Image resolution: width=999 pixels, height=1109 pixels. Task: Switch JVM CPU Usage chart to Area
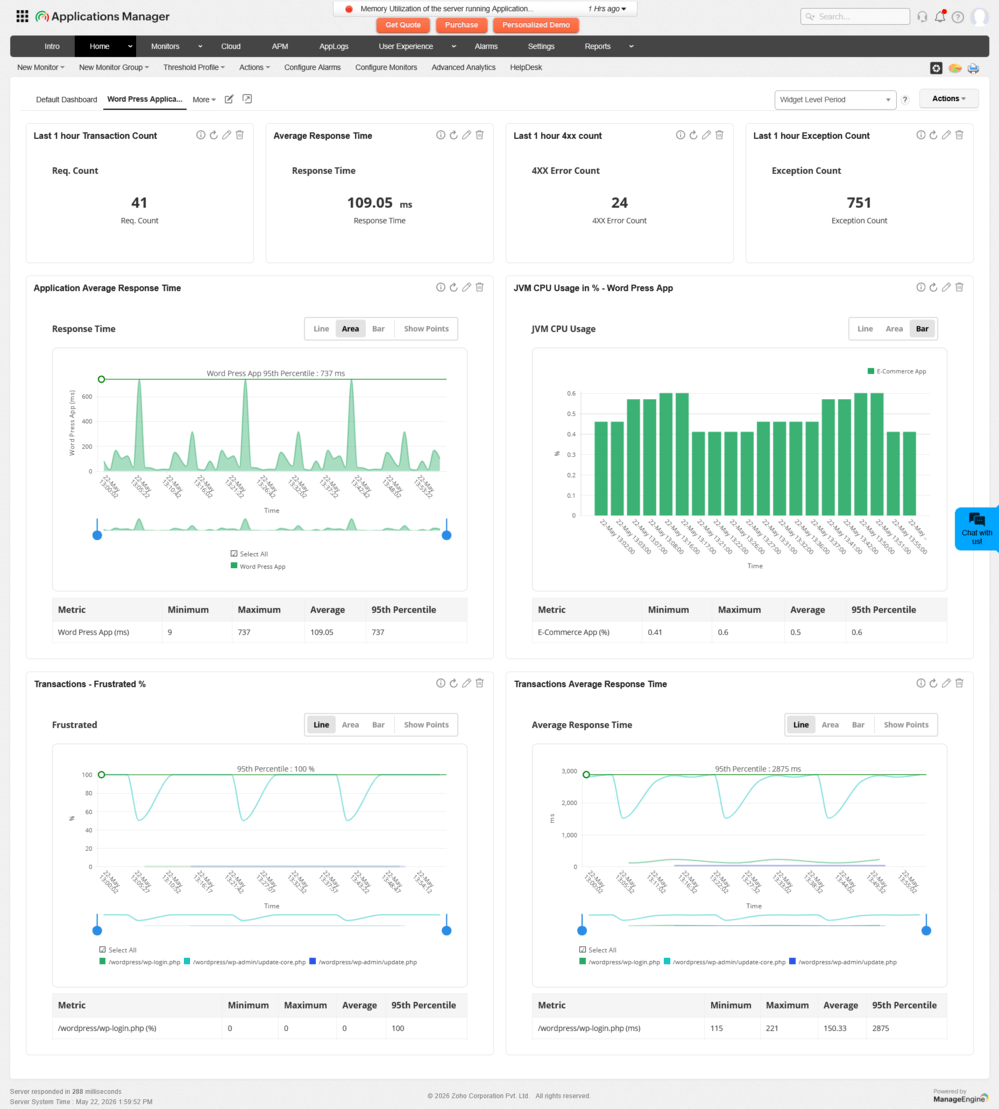[894, 329]
